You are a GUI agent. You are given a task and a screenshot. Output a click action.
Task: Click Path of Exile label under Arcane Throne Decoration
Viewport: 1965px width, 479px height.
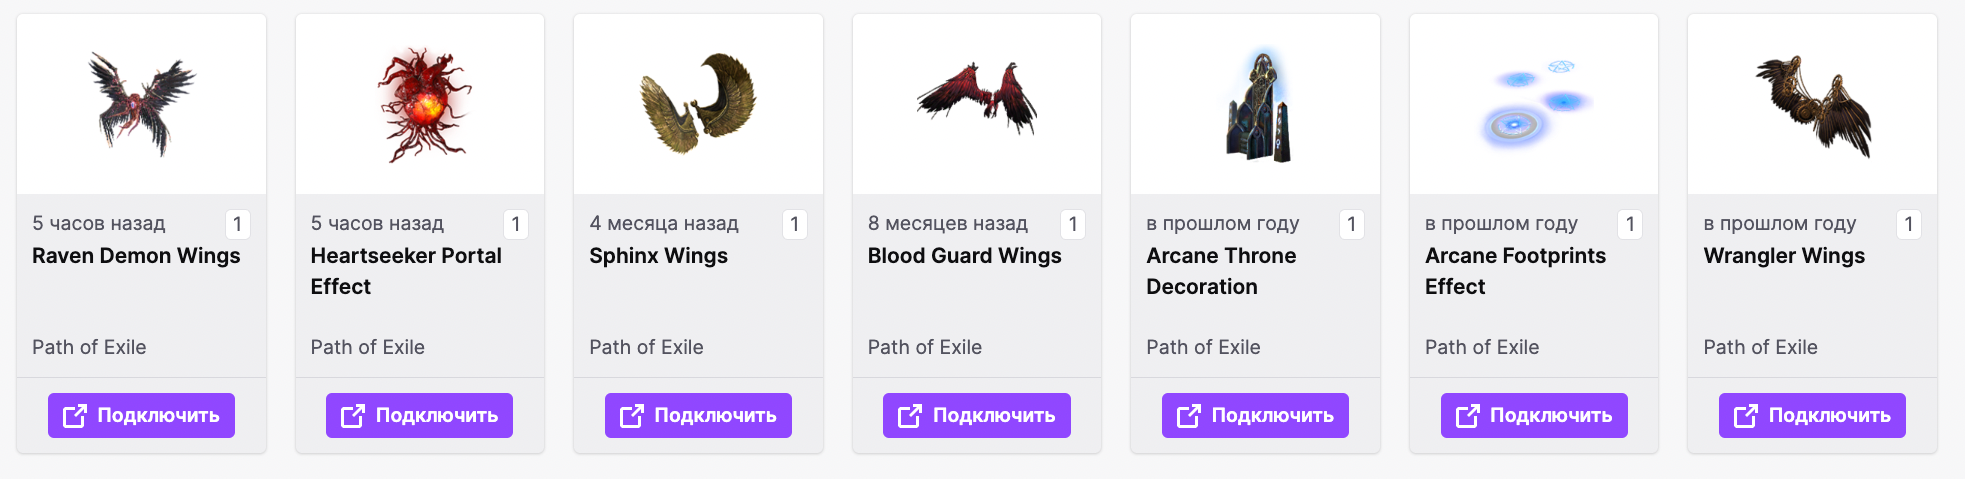tap(1203, 347)
